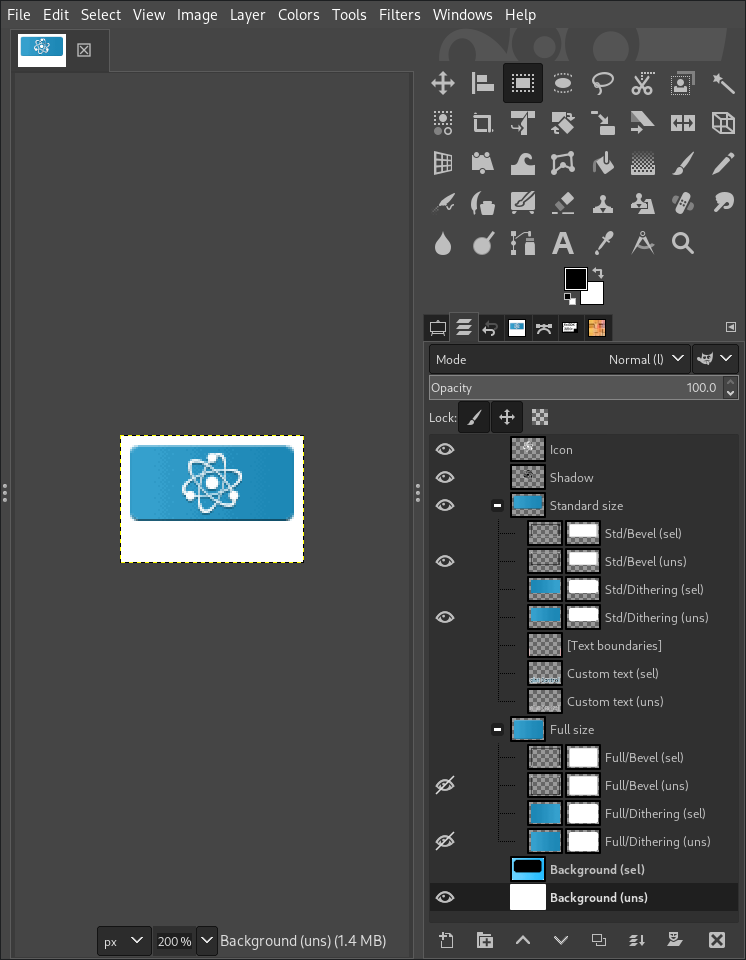The height and width of the screenshot is (960, 746).
Task: Create a new layer
Action: (446, 940)
